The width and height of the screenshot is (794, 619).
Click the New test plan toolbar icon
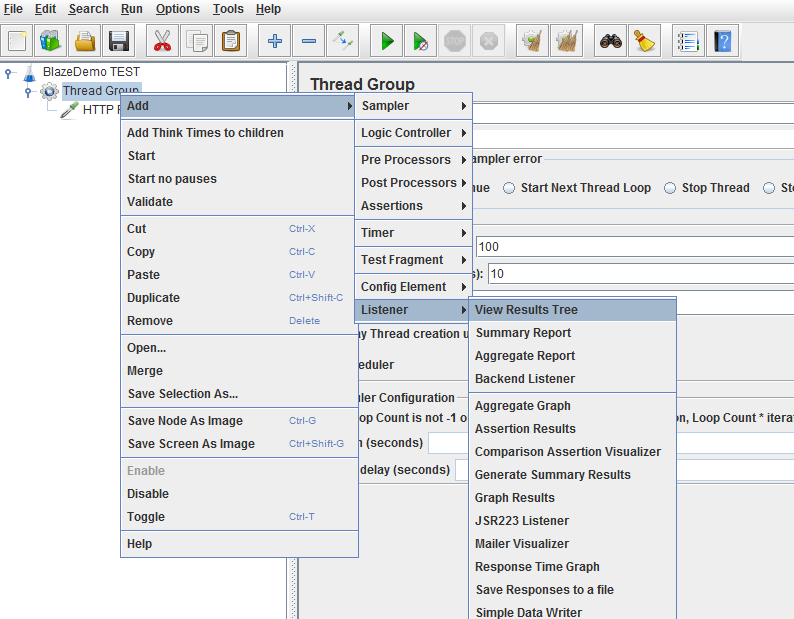(x=18, y=41)
